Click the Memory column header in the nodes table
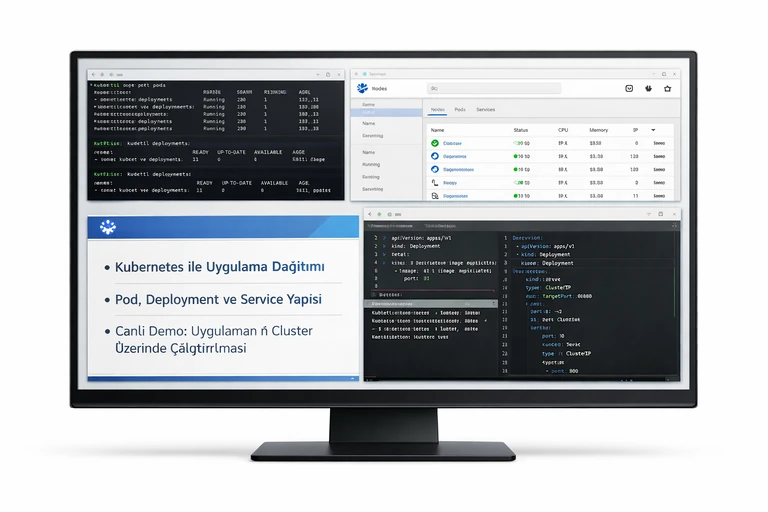 pyautogui.click(x=599, y=130)
